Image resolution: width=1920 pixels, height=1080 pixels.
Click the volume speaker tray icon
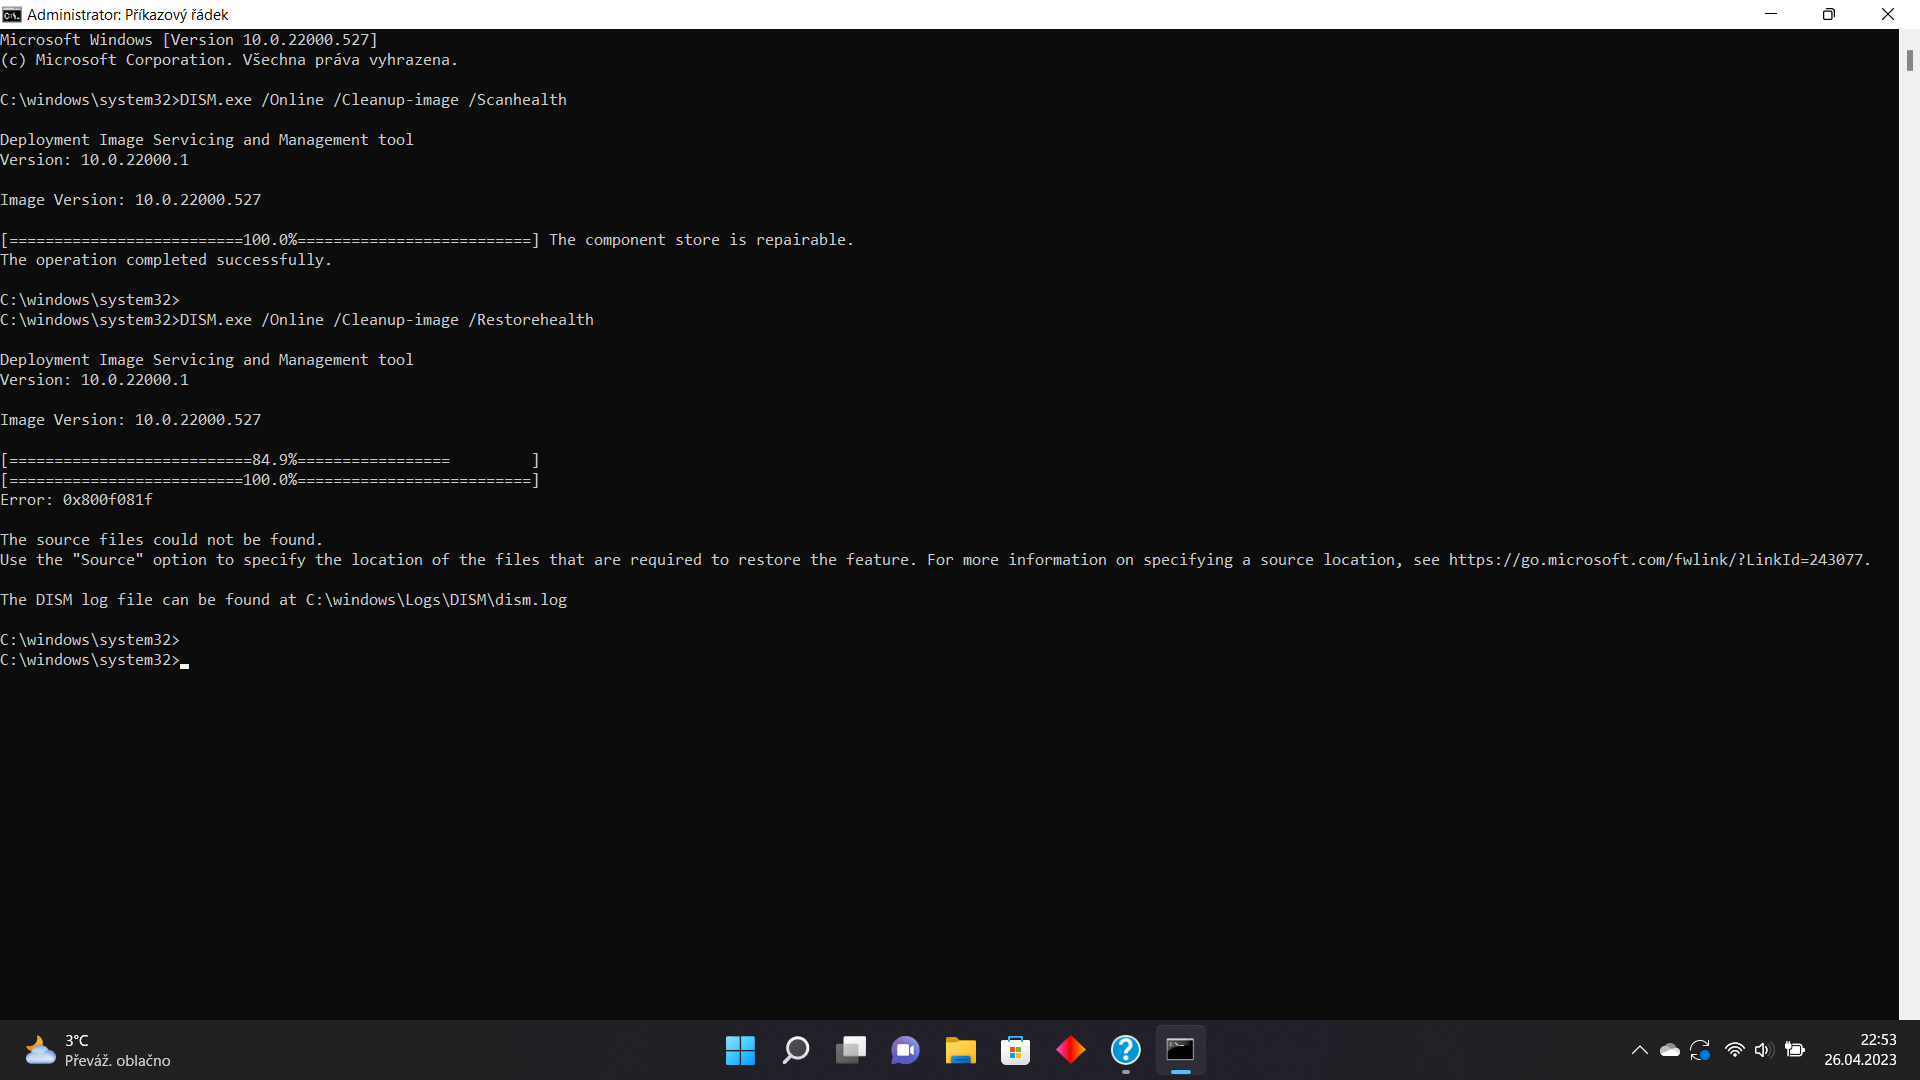pyautogui.click(x=1763, y=1050)
